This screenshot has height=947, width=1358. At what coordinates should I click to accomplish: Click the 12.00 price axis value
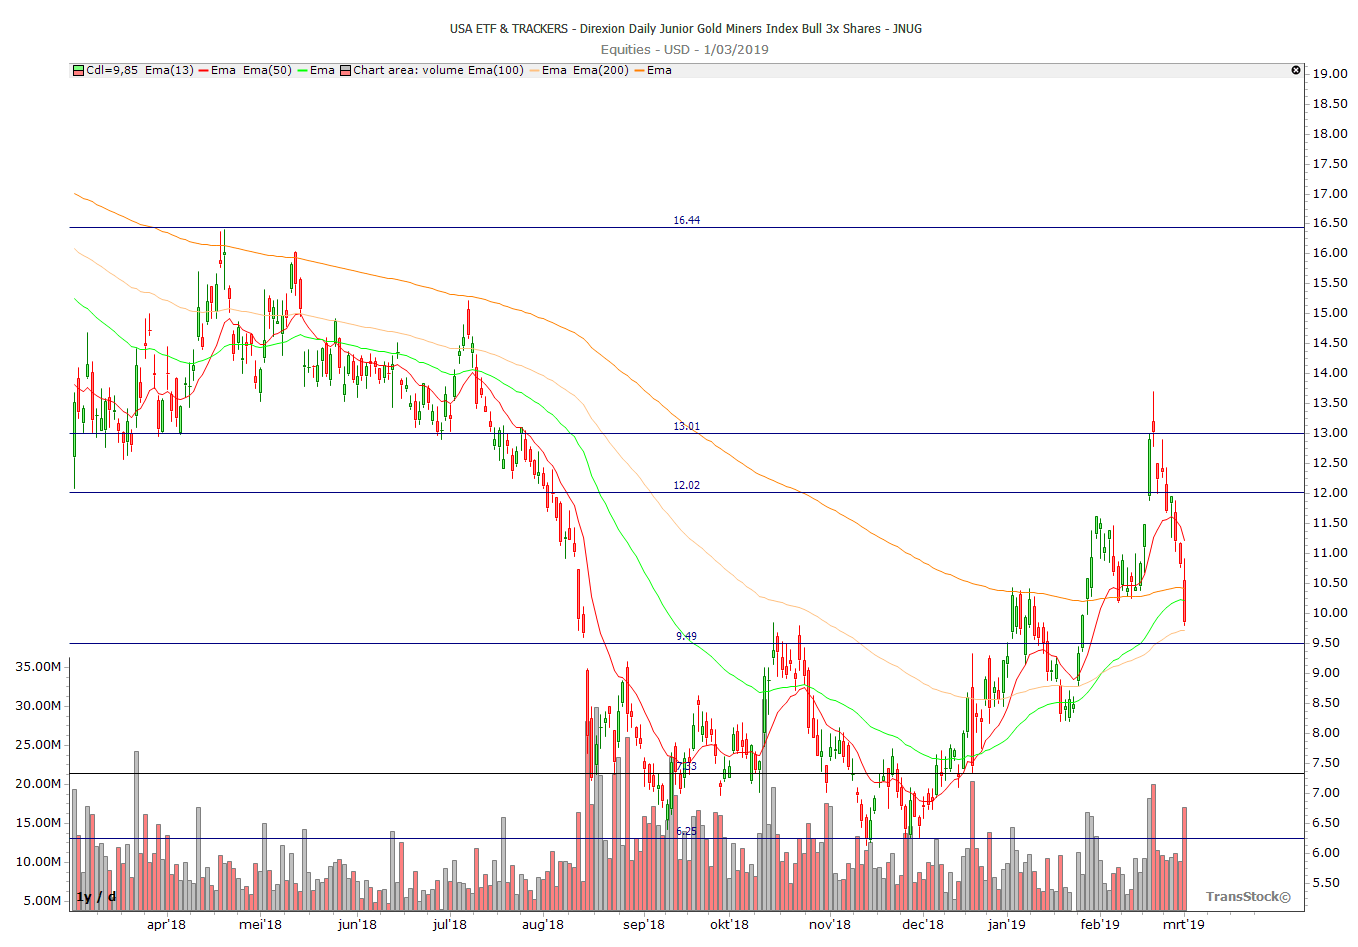pos(1330,493)
